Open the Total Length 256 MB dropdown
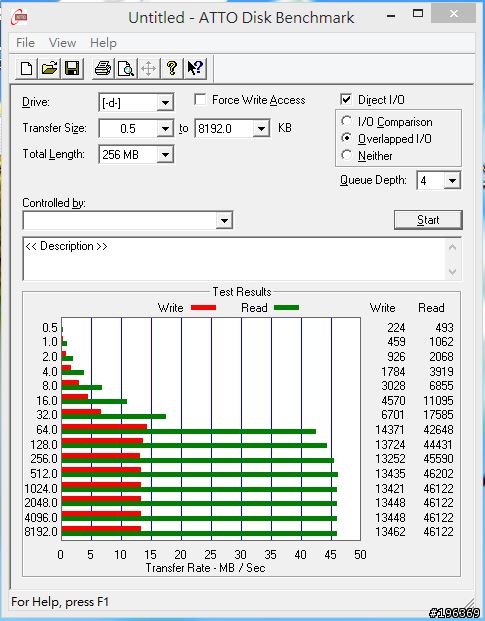The image size is (485, 621). (165, 154)
